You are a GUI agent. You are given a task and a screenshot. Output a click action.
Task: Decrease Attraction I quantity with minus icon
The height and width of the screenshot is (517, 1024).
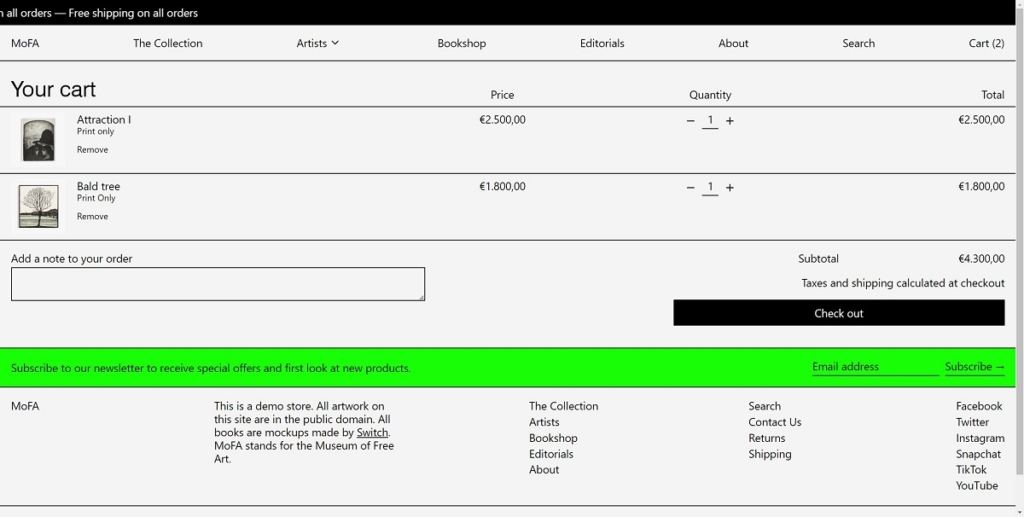(x=690, y=121)
